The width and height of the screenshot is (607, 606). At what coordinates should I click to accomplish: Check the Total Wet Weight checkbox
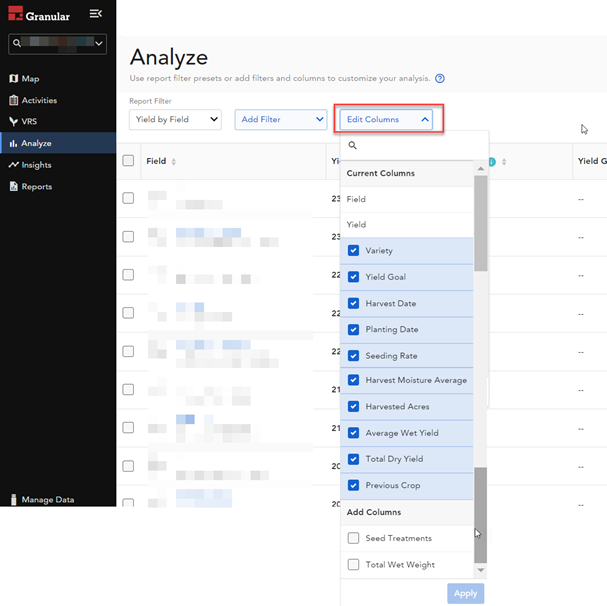pos(353,565)
